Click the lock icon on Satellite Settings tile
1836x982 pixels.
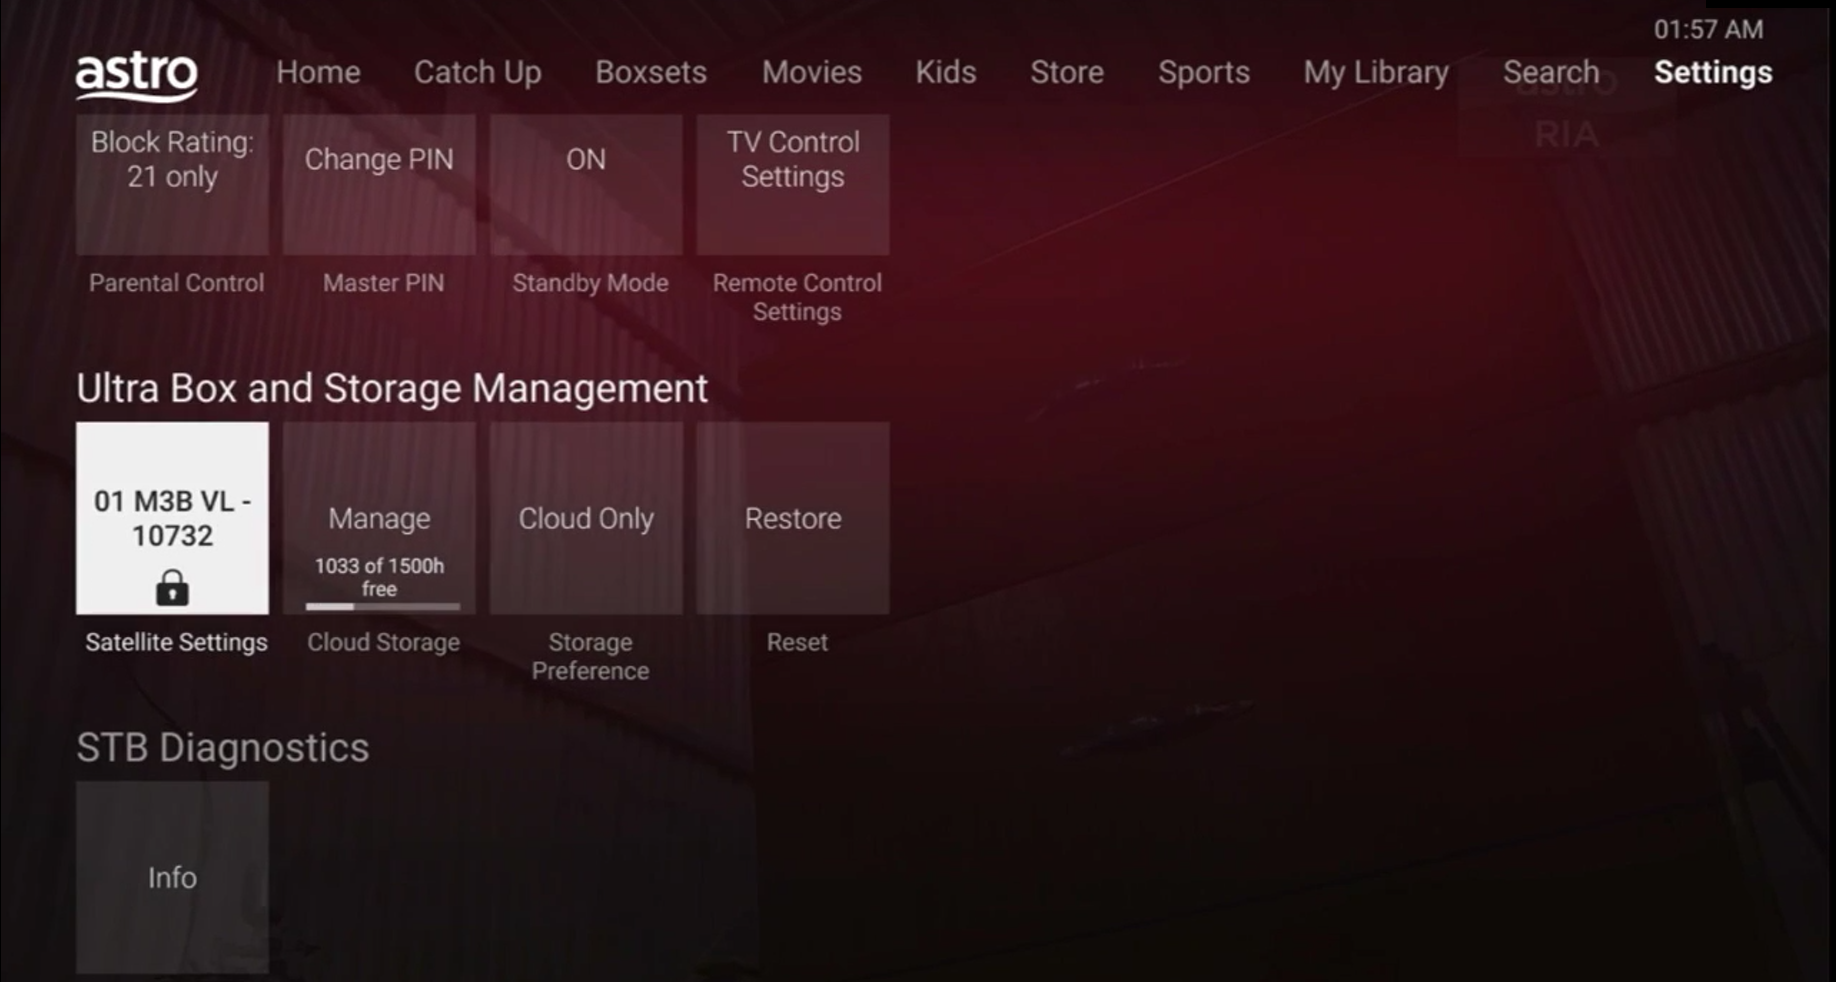pos(172,588)
